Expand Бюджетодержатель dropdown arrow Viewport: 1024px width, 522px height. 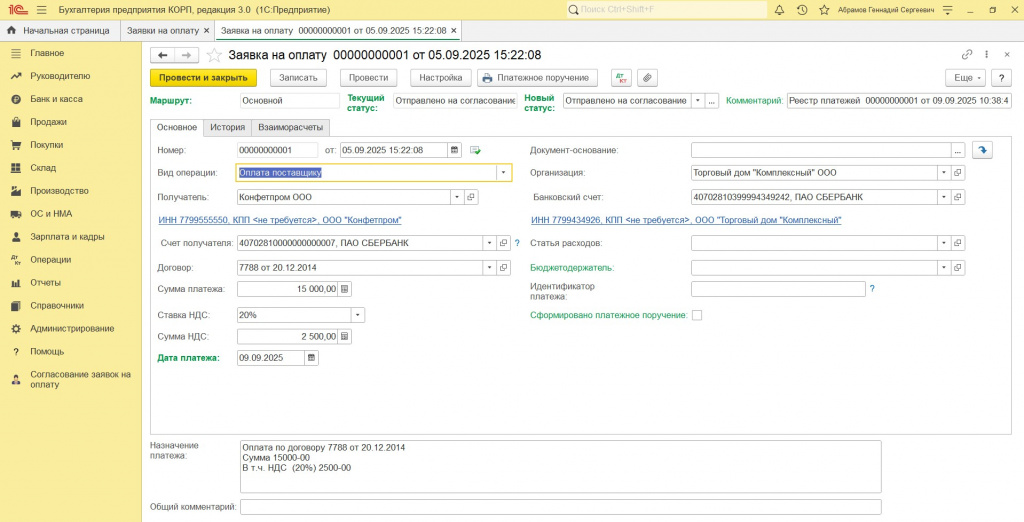pos(944,268)
